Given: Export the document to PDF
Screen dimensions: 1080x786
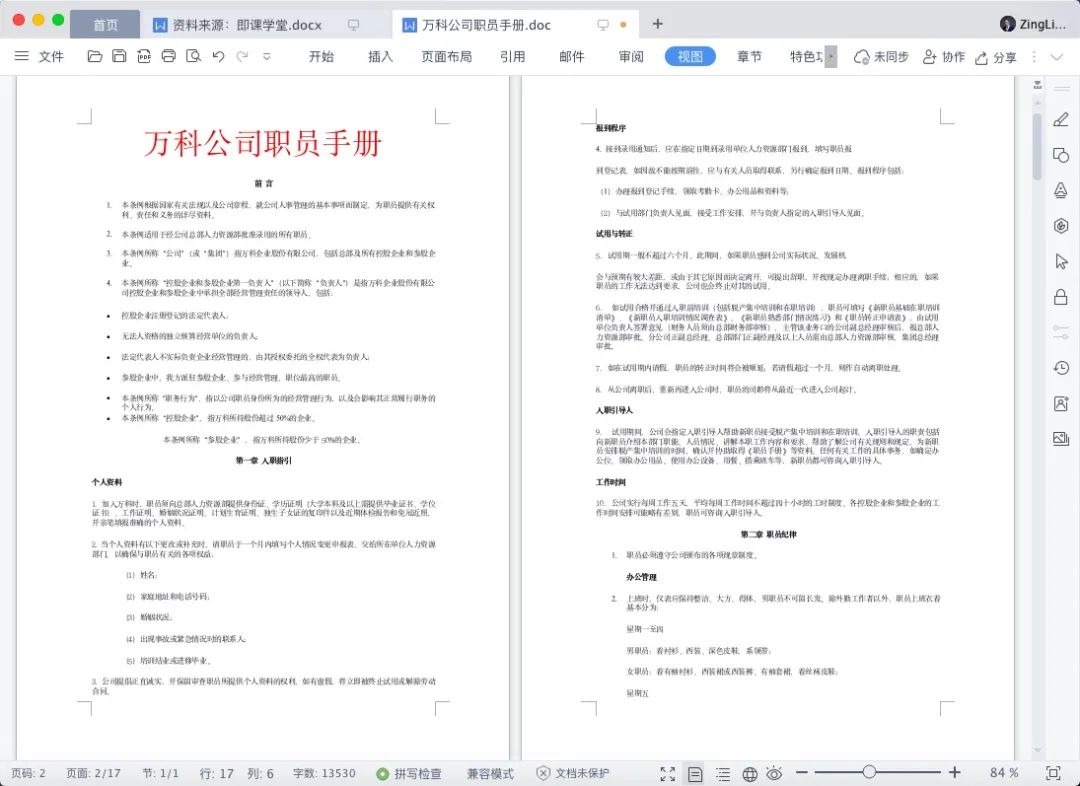Looking at the screenshot, I should coord(144,56).
